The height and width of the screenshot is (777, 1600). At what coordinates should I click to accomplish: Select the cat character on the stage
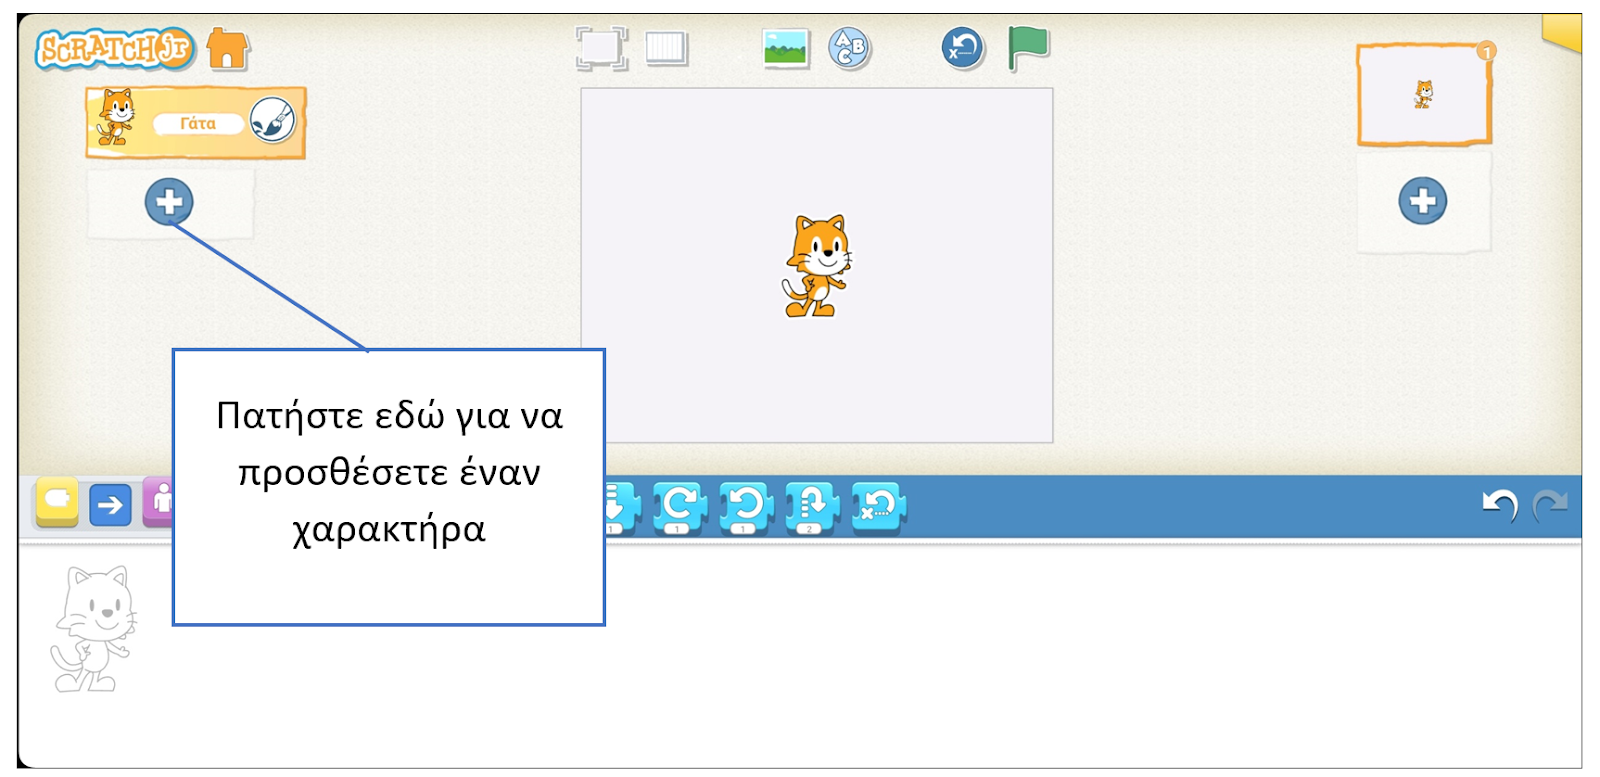pyautogui.click(x=816, y=266)
